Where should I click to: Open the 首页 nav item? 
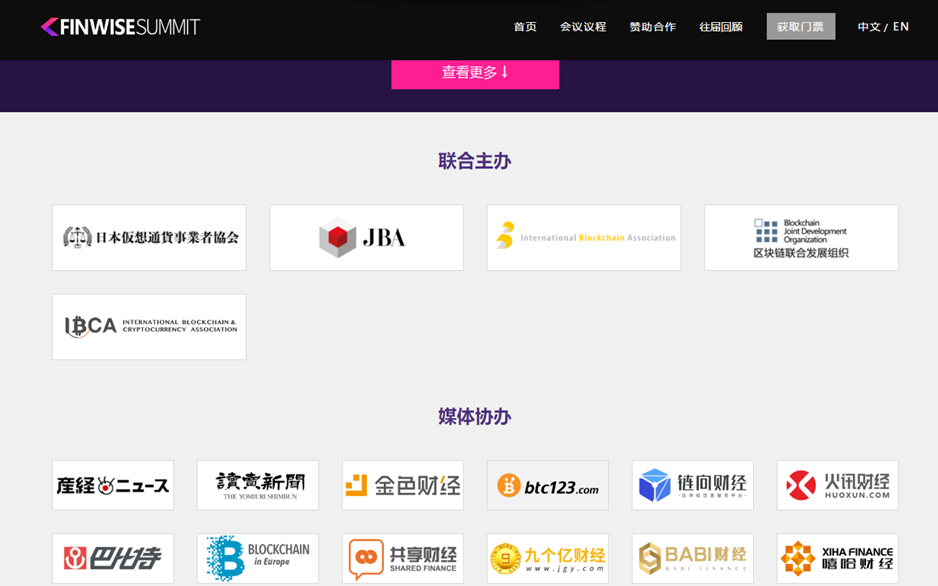[525, 27]
